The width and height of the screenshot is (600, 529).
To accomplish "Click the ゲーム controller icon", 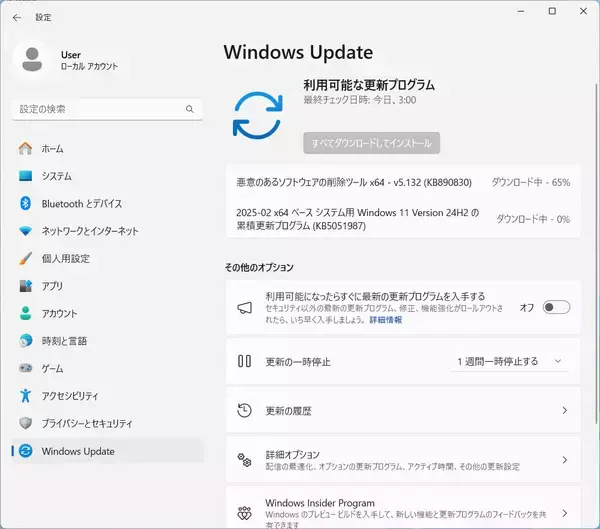I will 26,368.
